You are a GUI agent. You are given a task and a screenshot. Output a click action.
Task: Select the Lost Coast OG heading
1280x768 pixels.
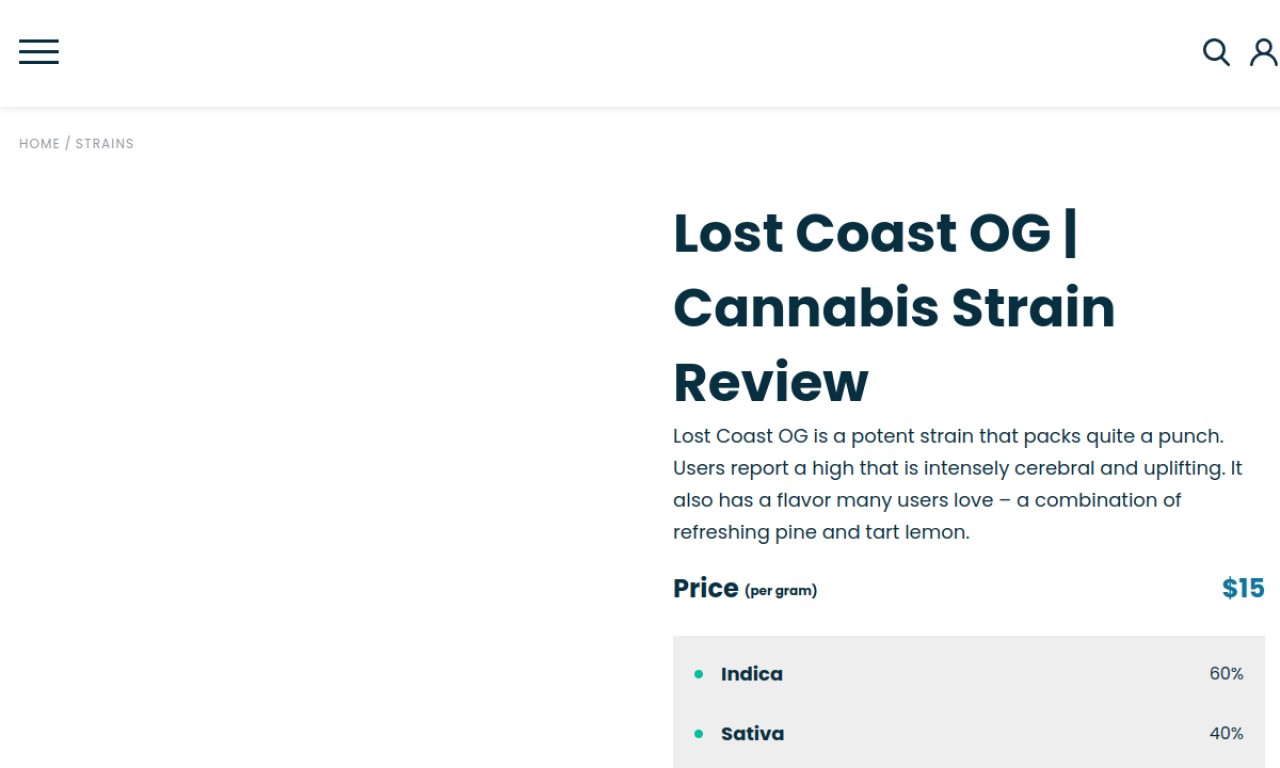tap(894, 307)
